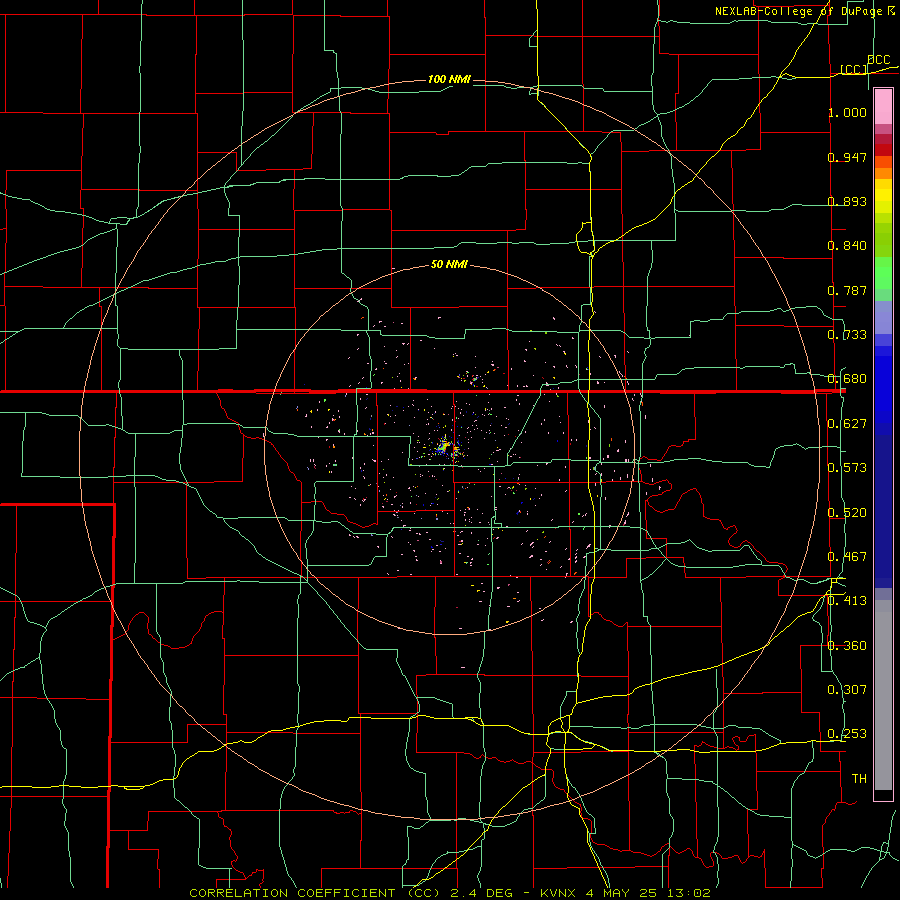Viewport: 900px width, 900px height.
Task: Click the 100 NMI range ring label
Action: click(x=449, y=79)
